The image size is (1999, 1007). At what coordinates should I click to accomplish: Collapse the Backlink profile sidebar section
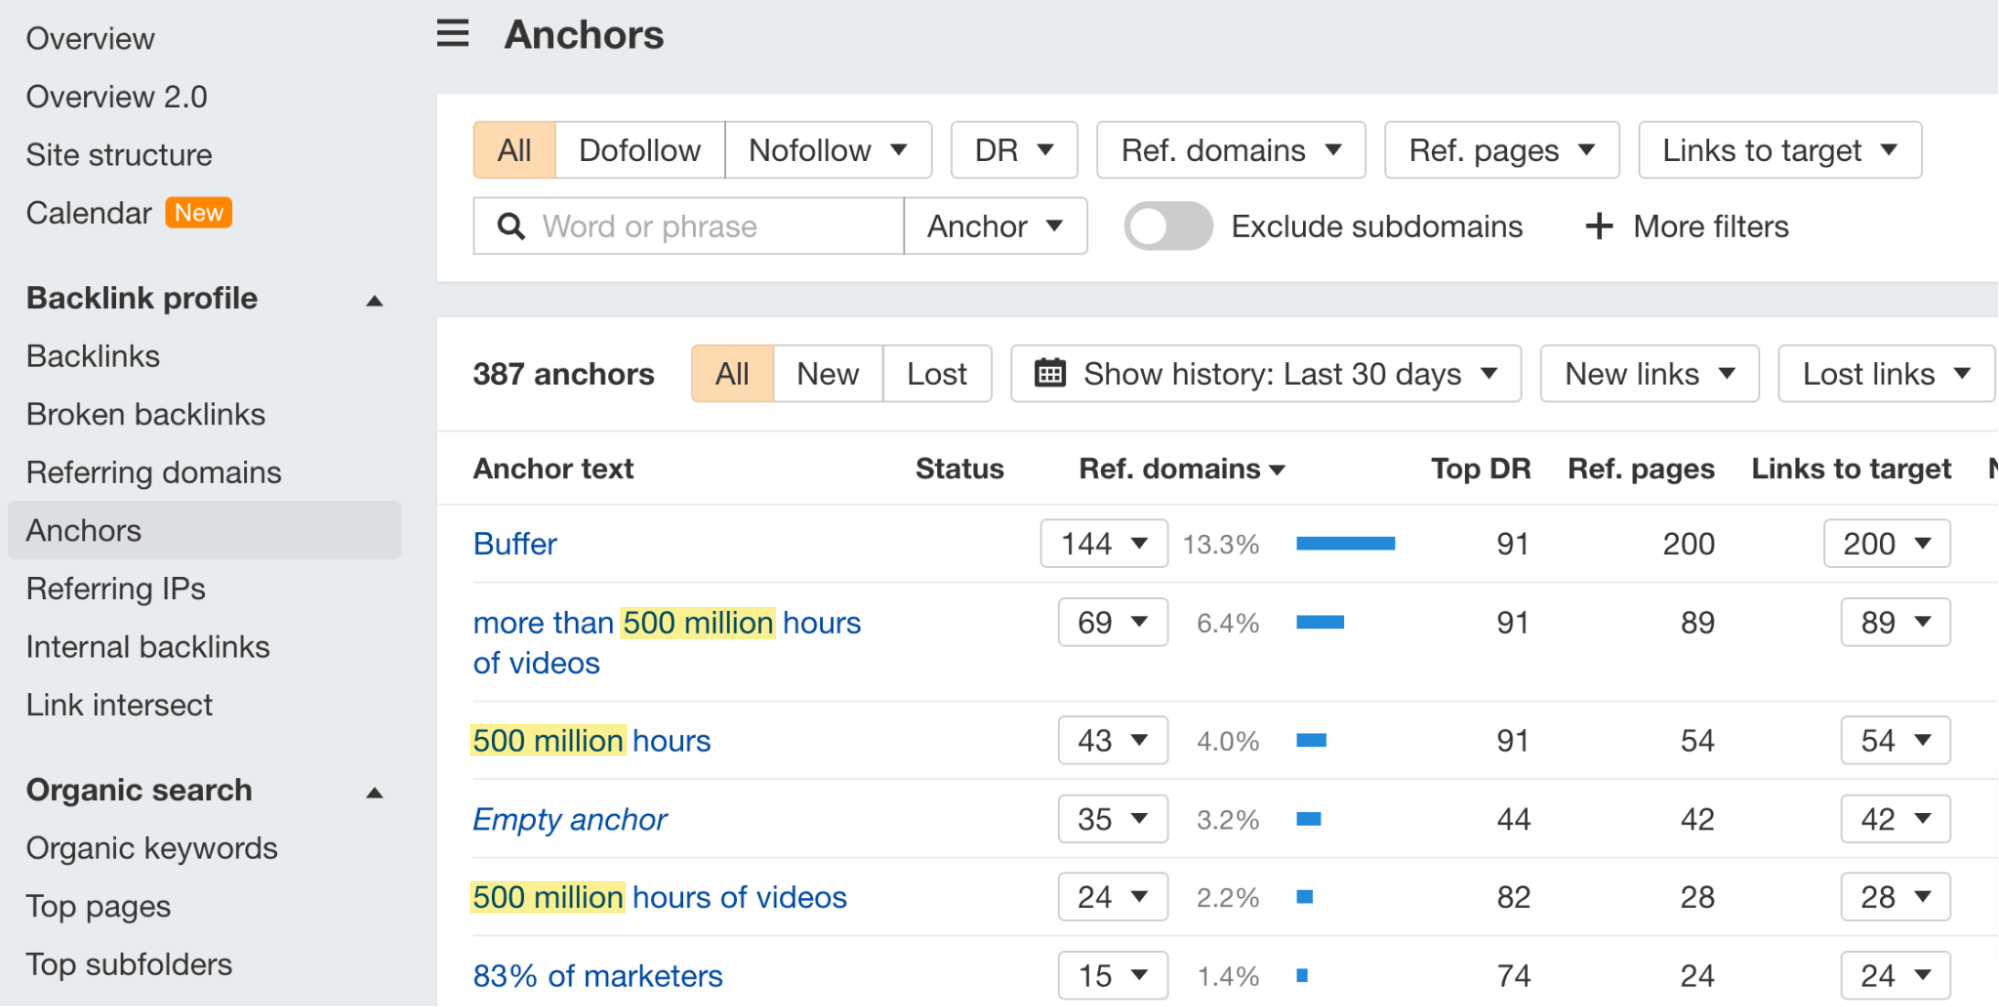click(x=374, y=298)
